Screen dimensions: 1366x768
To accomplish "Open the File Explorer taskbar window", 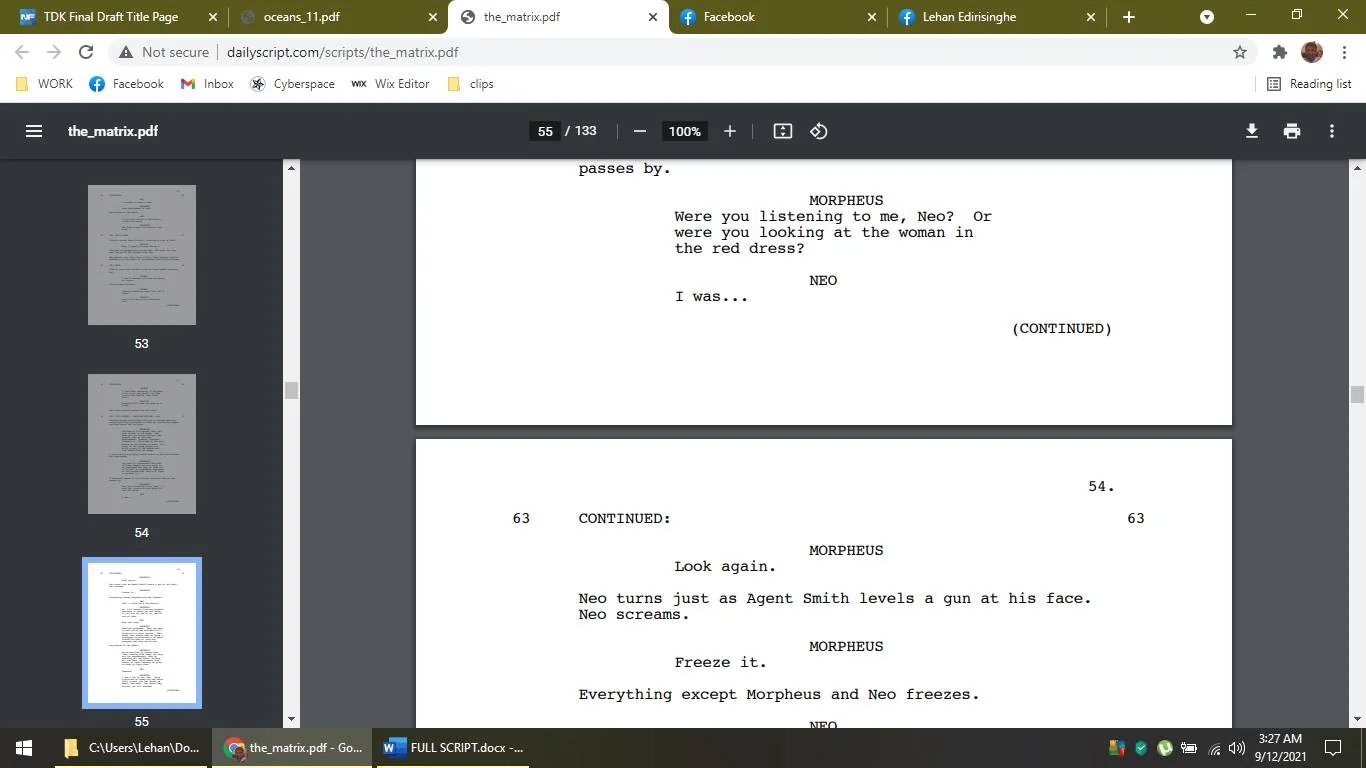I will (x=131, y=748).
